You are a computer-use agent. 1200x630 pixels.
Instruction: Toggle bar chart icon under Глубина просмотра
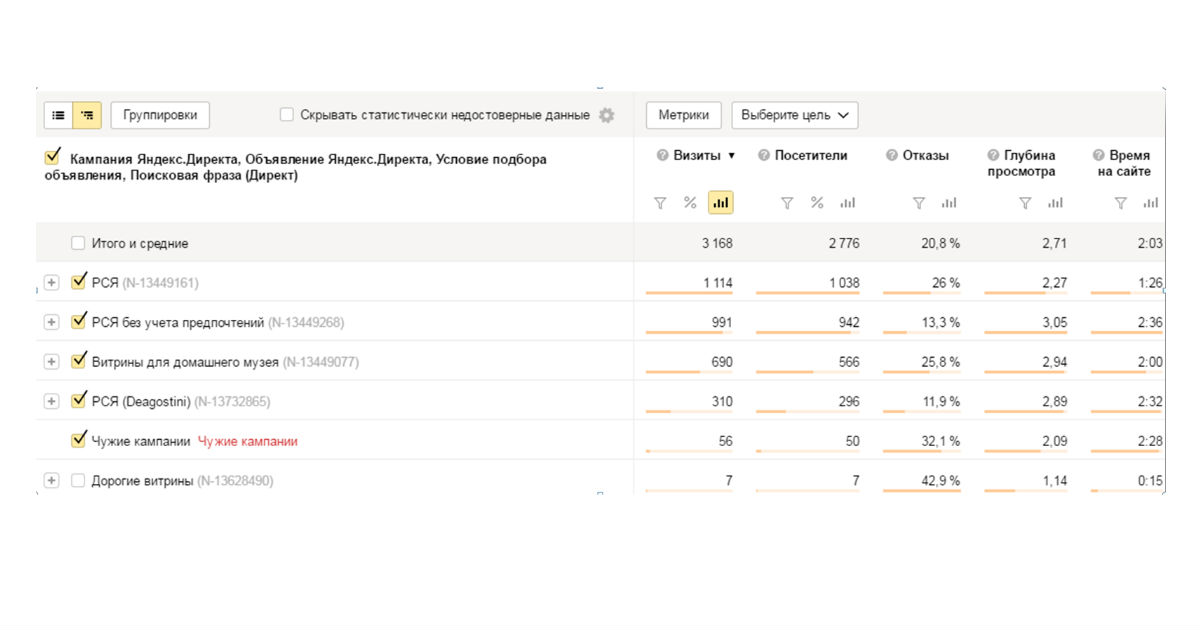coord(1055,203)
